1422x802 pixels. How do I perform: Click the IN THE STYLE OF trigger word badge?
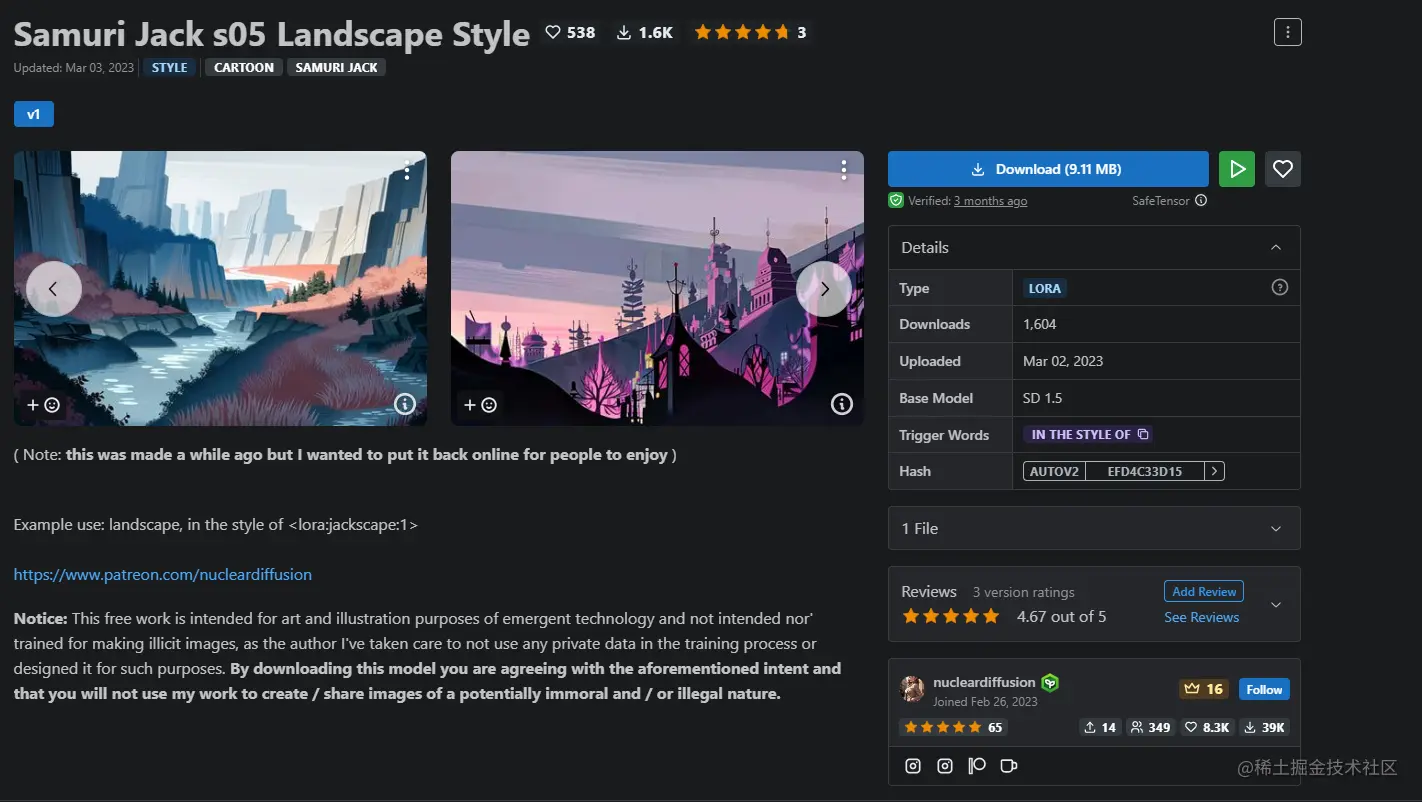tap(1087, 434)
